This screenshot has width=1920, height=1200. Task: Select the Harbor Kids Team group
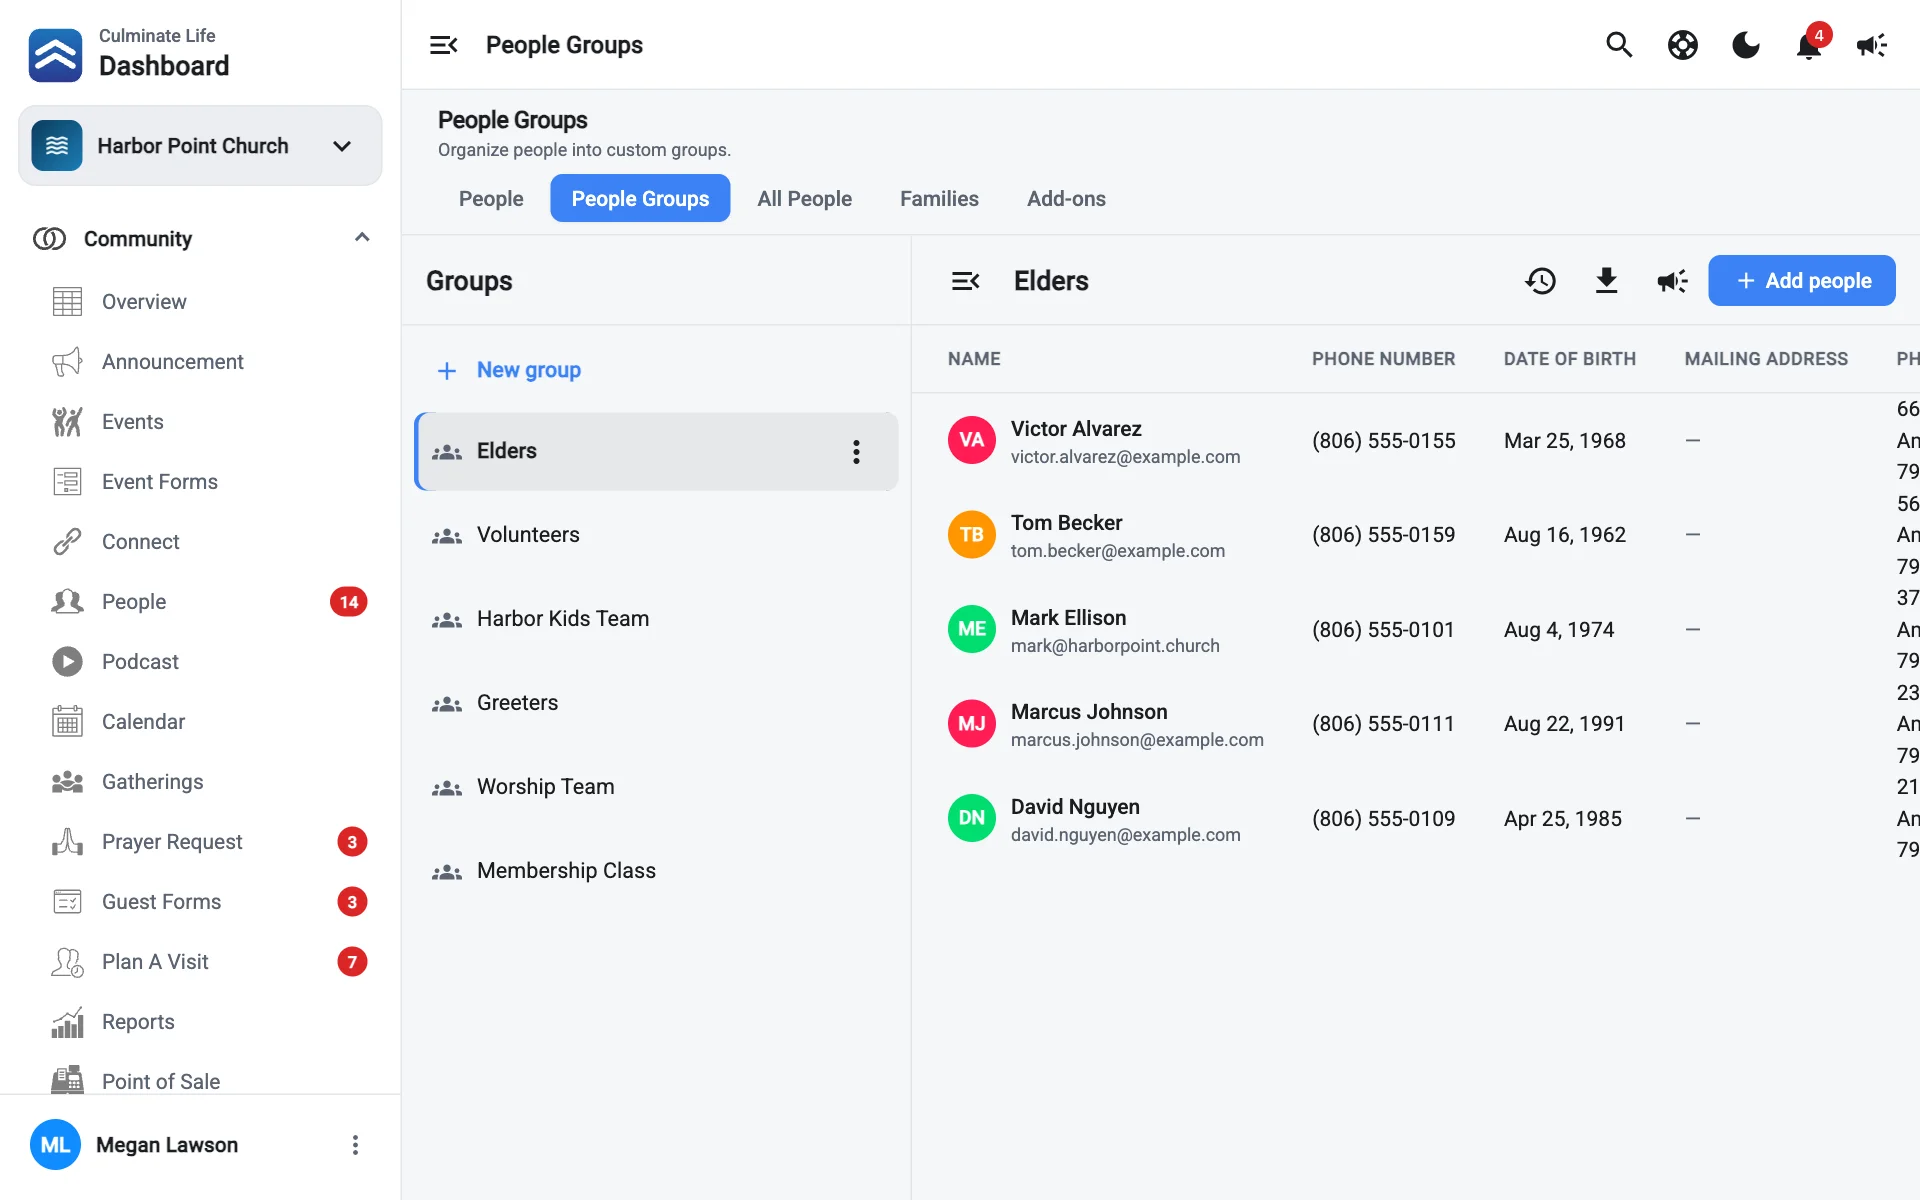[656, 619]
